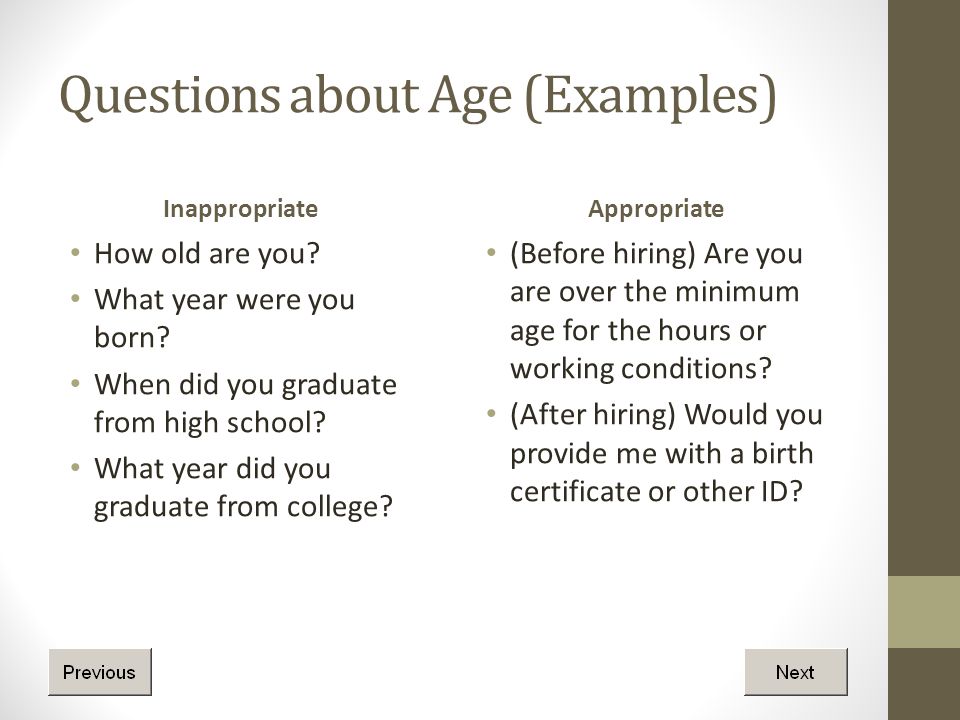Click the bullet beside 'When did you graduate'
Screen dimensions: 960x720
click(x=75, y=383)
